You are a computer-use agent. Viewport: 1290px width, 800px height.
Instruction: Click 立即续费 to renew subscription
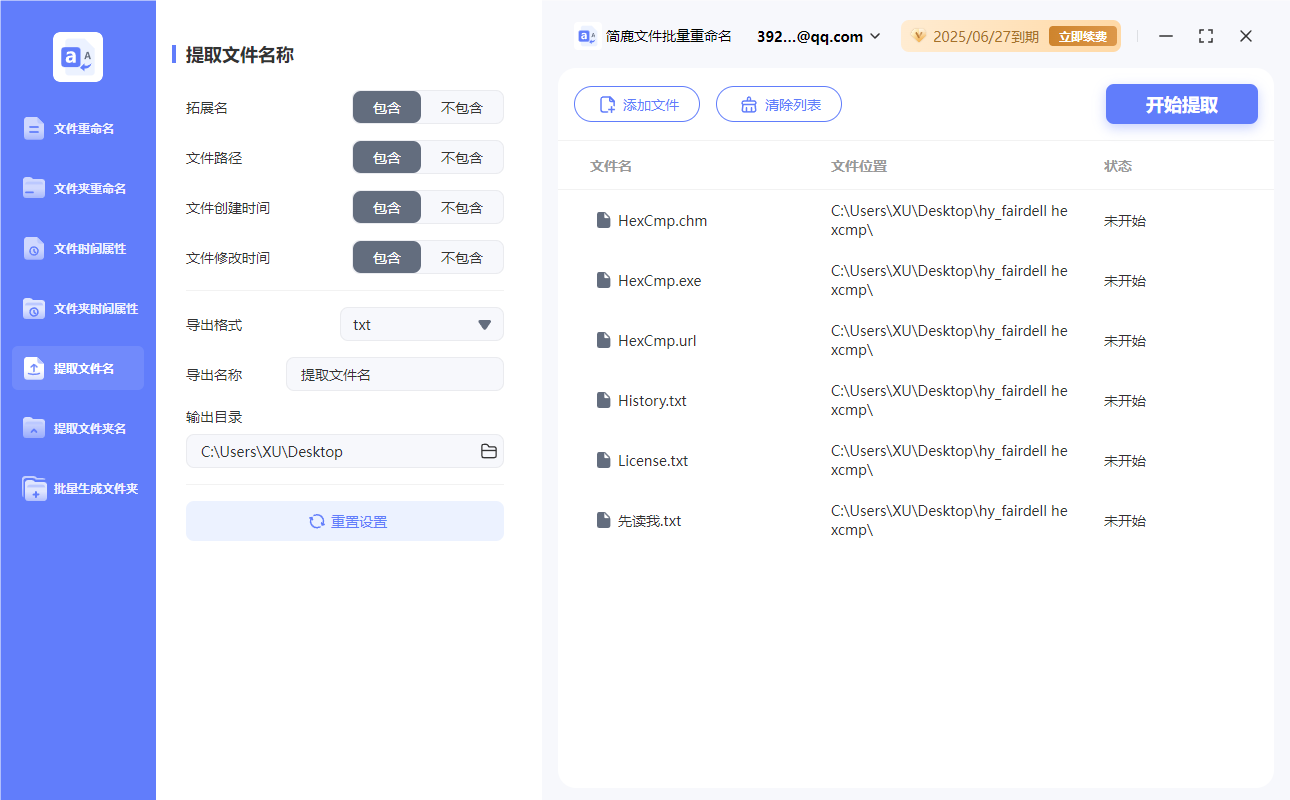(x=1082, y=36)
